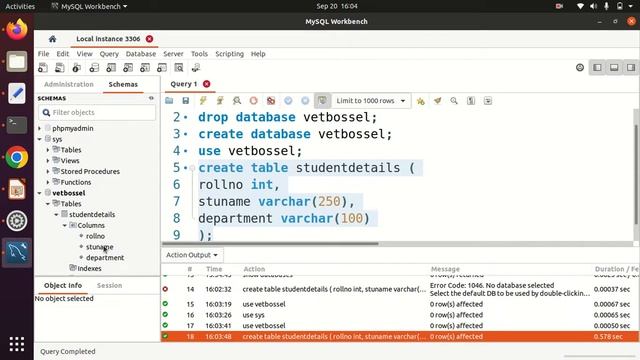Open the Limit to 1000 rows dropdown
Screen dimensions: 640x360
click(371, 101)
